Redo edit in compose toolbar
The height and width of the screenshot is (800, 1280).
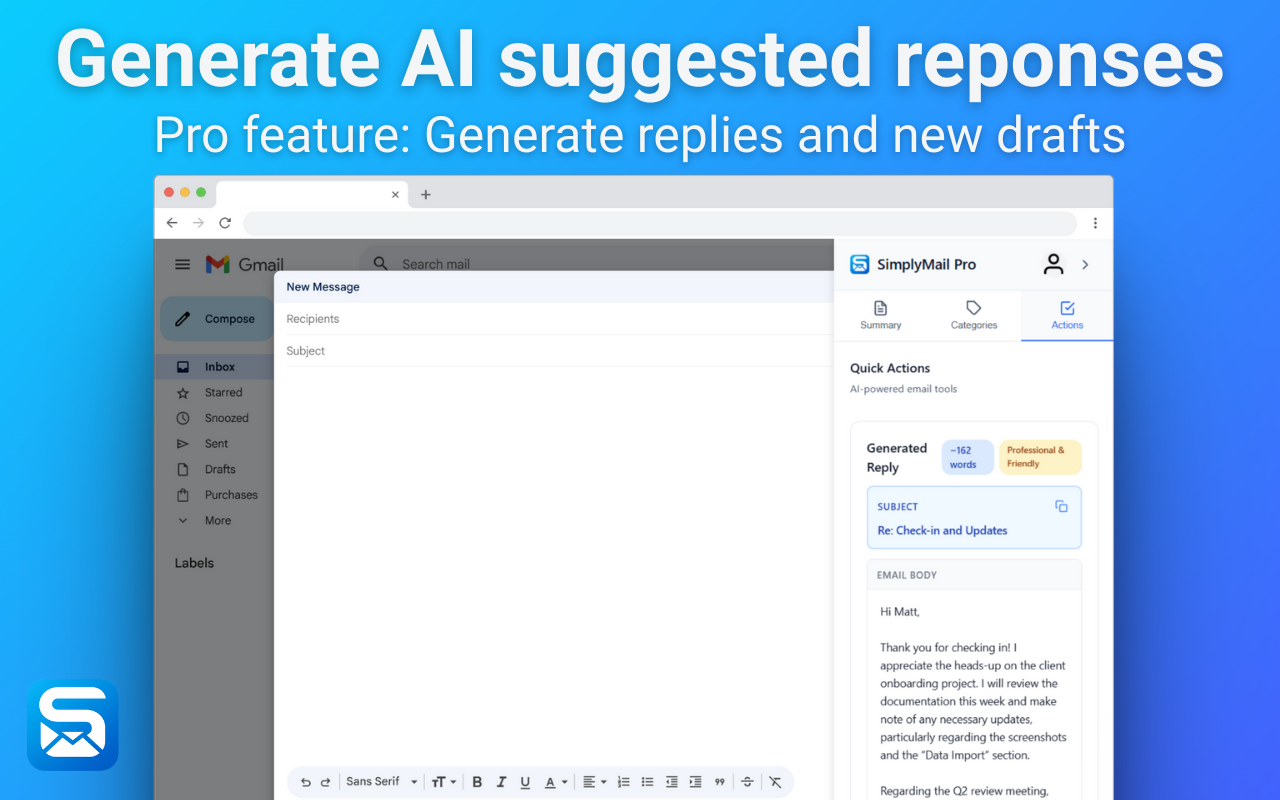(325, 782)
